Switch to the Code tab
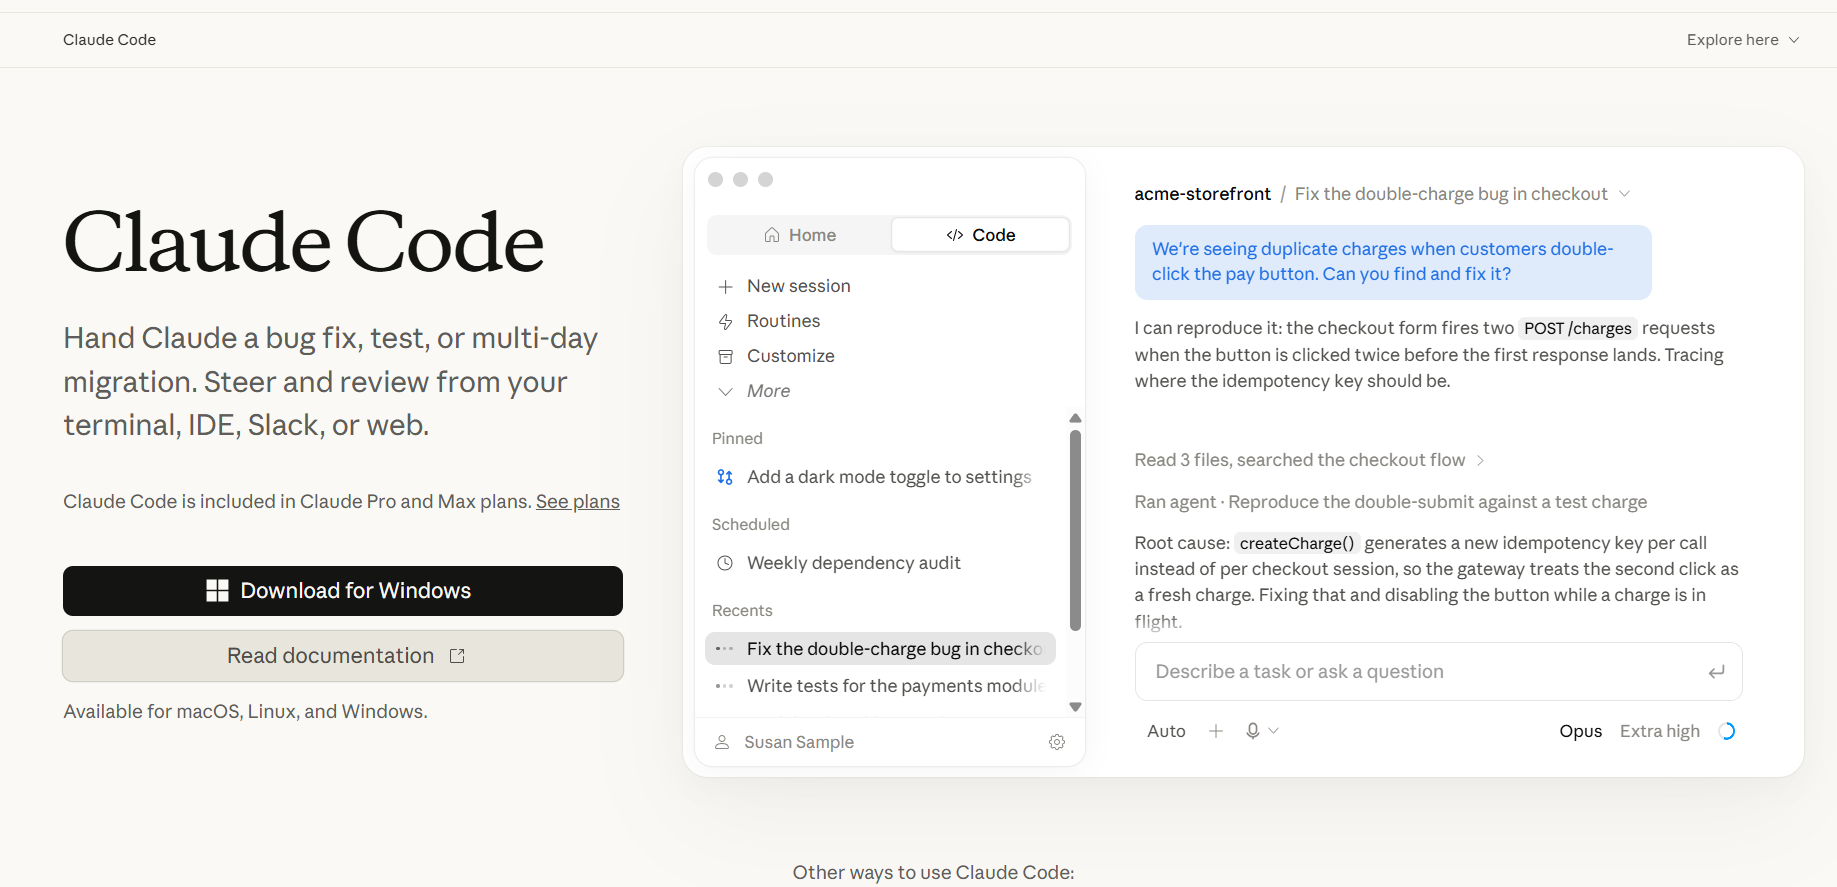 pos(980,235)
